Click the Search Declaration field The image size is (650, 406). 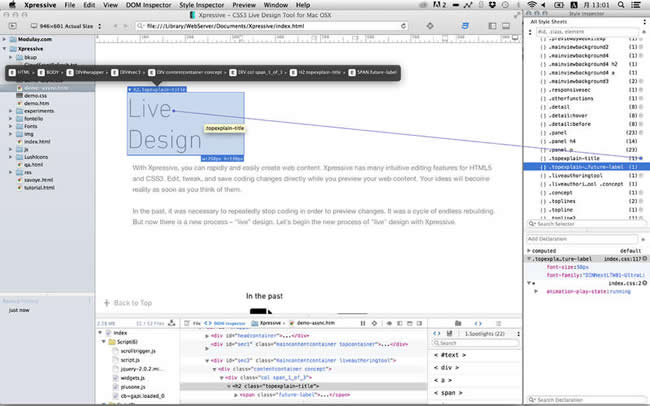(x=587, y=400)
